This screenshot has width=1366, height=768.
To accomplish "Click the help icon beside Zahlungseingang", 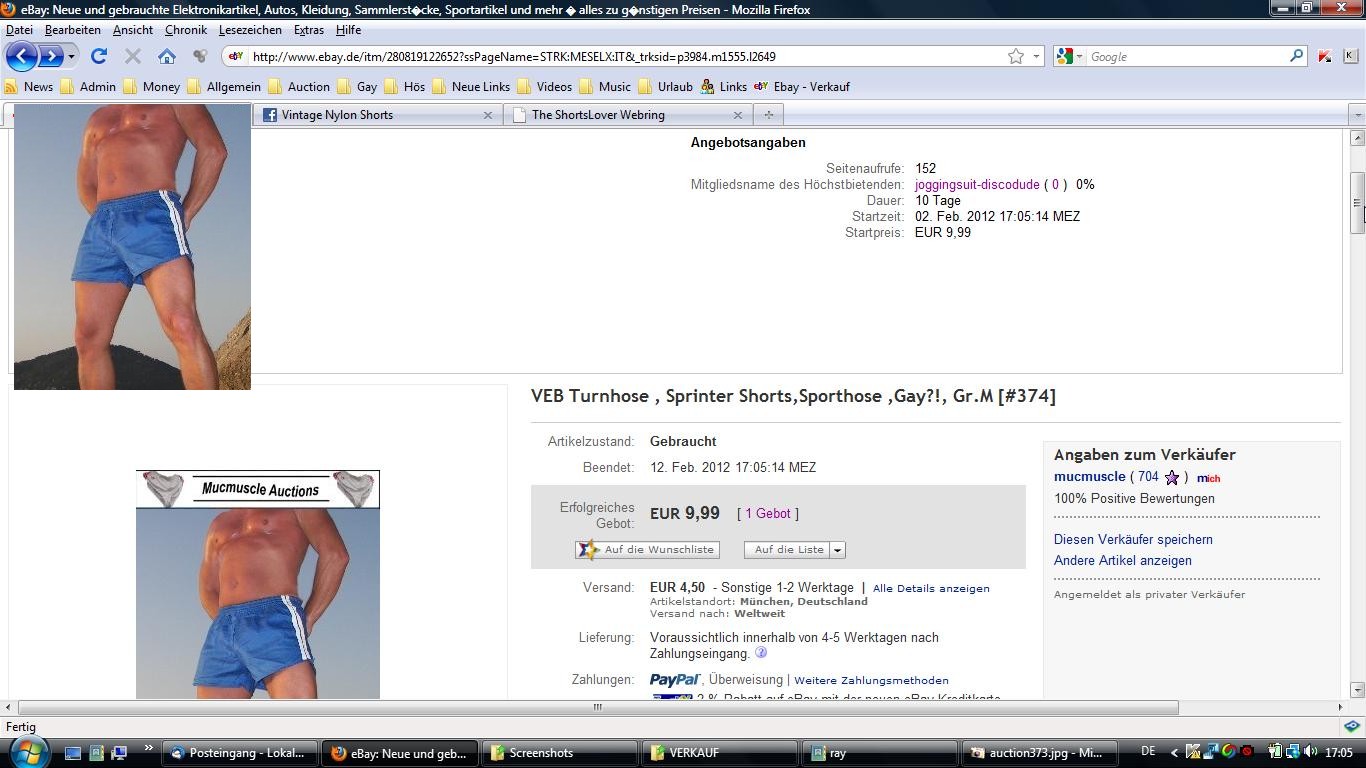I will 761,653.
